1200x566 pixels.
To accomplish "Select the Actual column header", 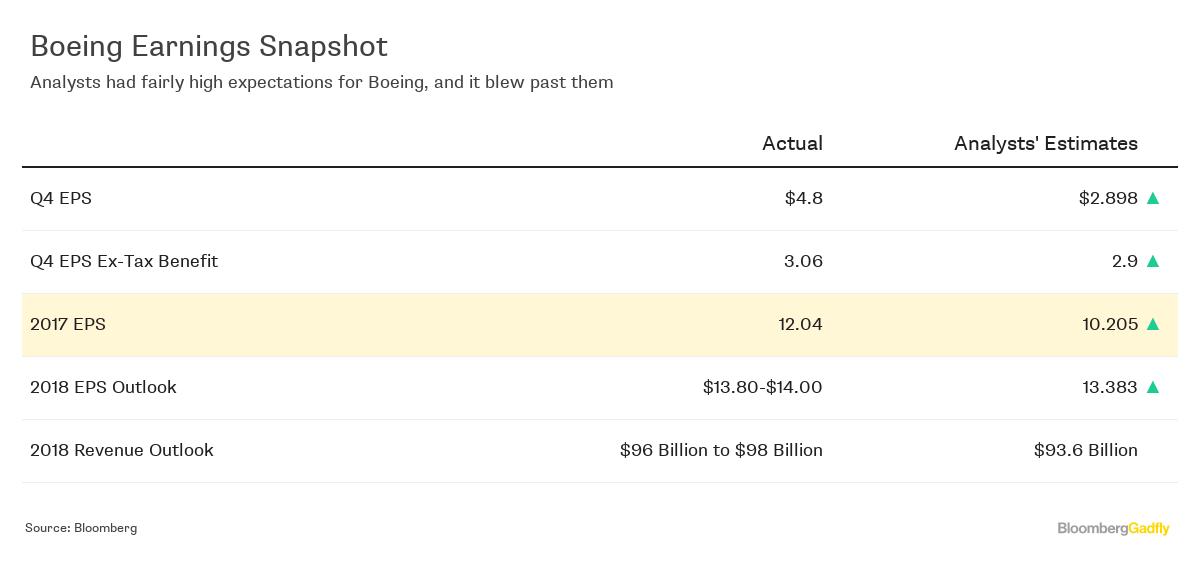I will (x=792, y=143).
